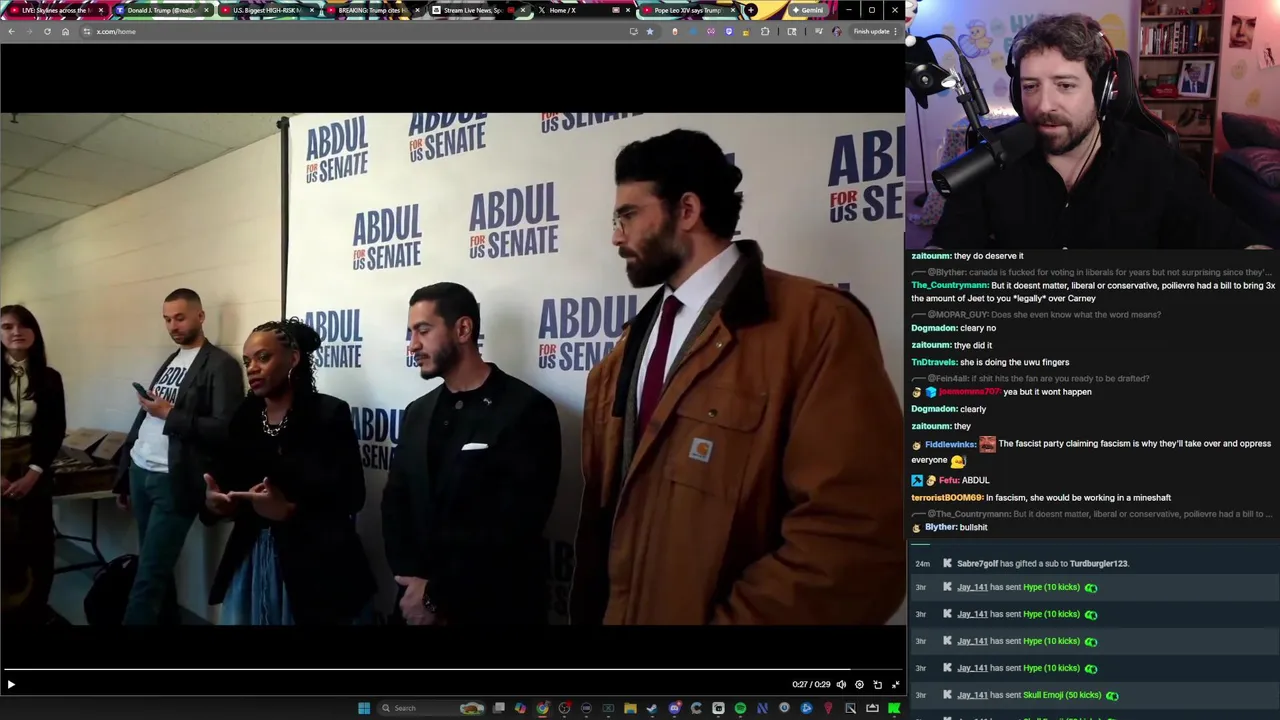Go to browser home page
This screenshot has height=720, width=1280.
click(x=65, y=31)
